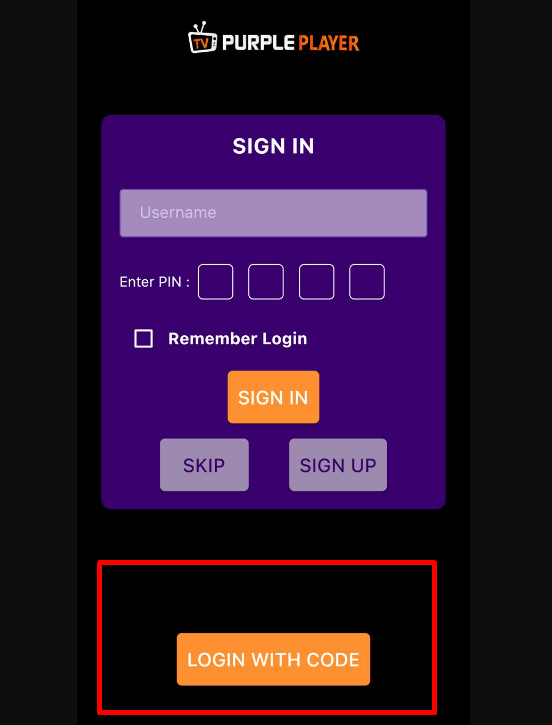
Task: Choose LOGIN WITH CODE
Action: 273,659
